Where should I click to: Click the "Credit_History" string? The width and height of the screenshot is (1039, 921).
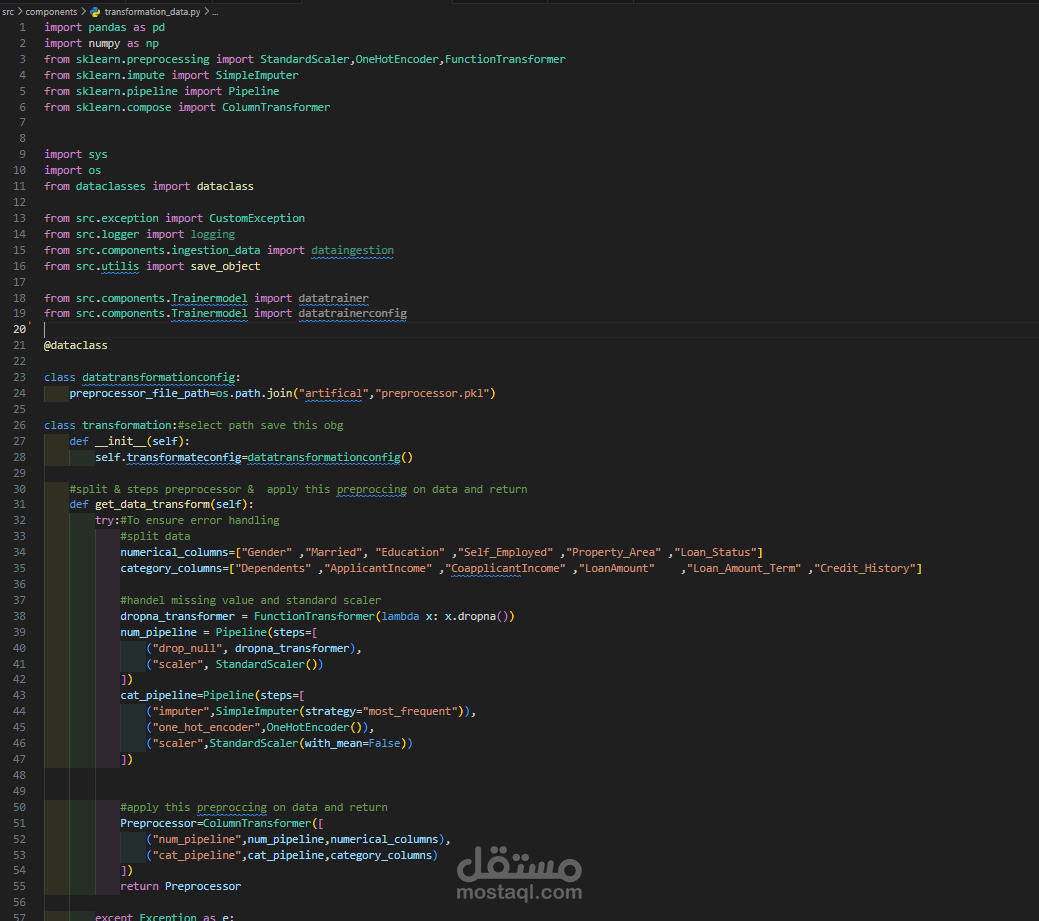[x=865, y=568]
